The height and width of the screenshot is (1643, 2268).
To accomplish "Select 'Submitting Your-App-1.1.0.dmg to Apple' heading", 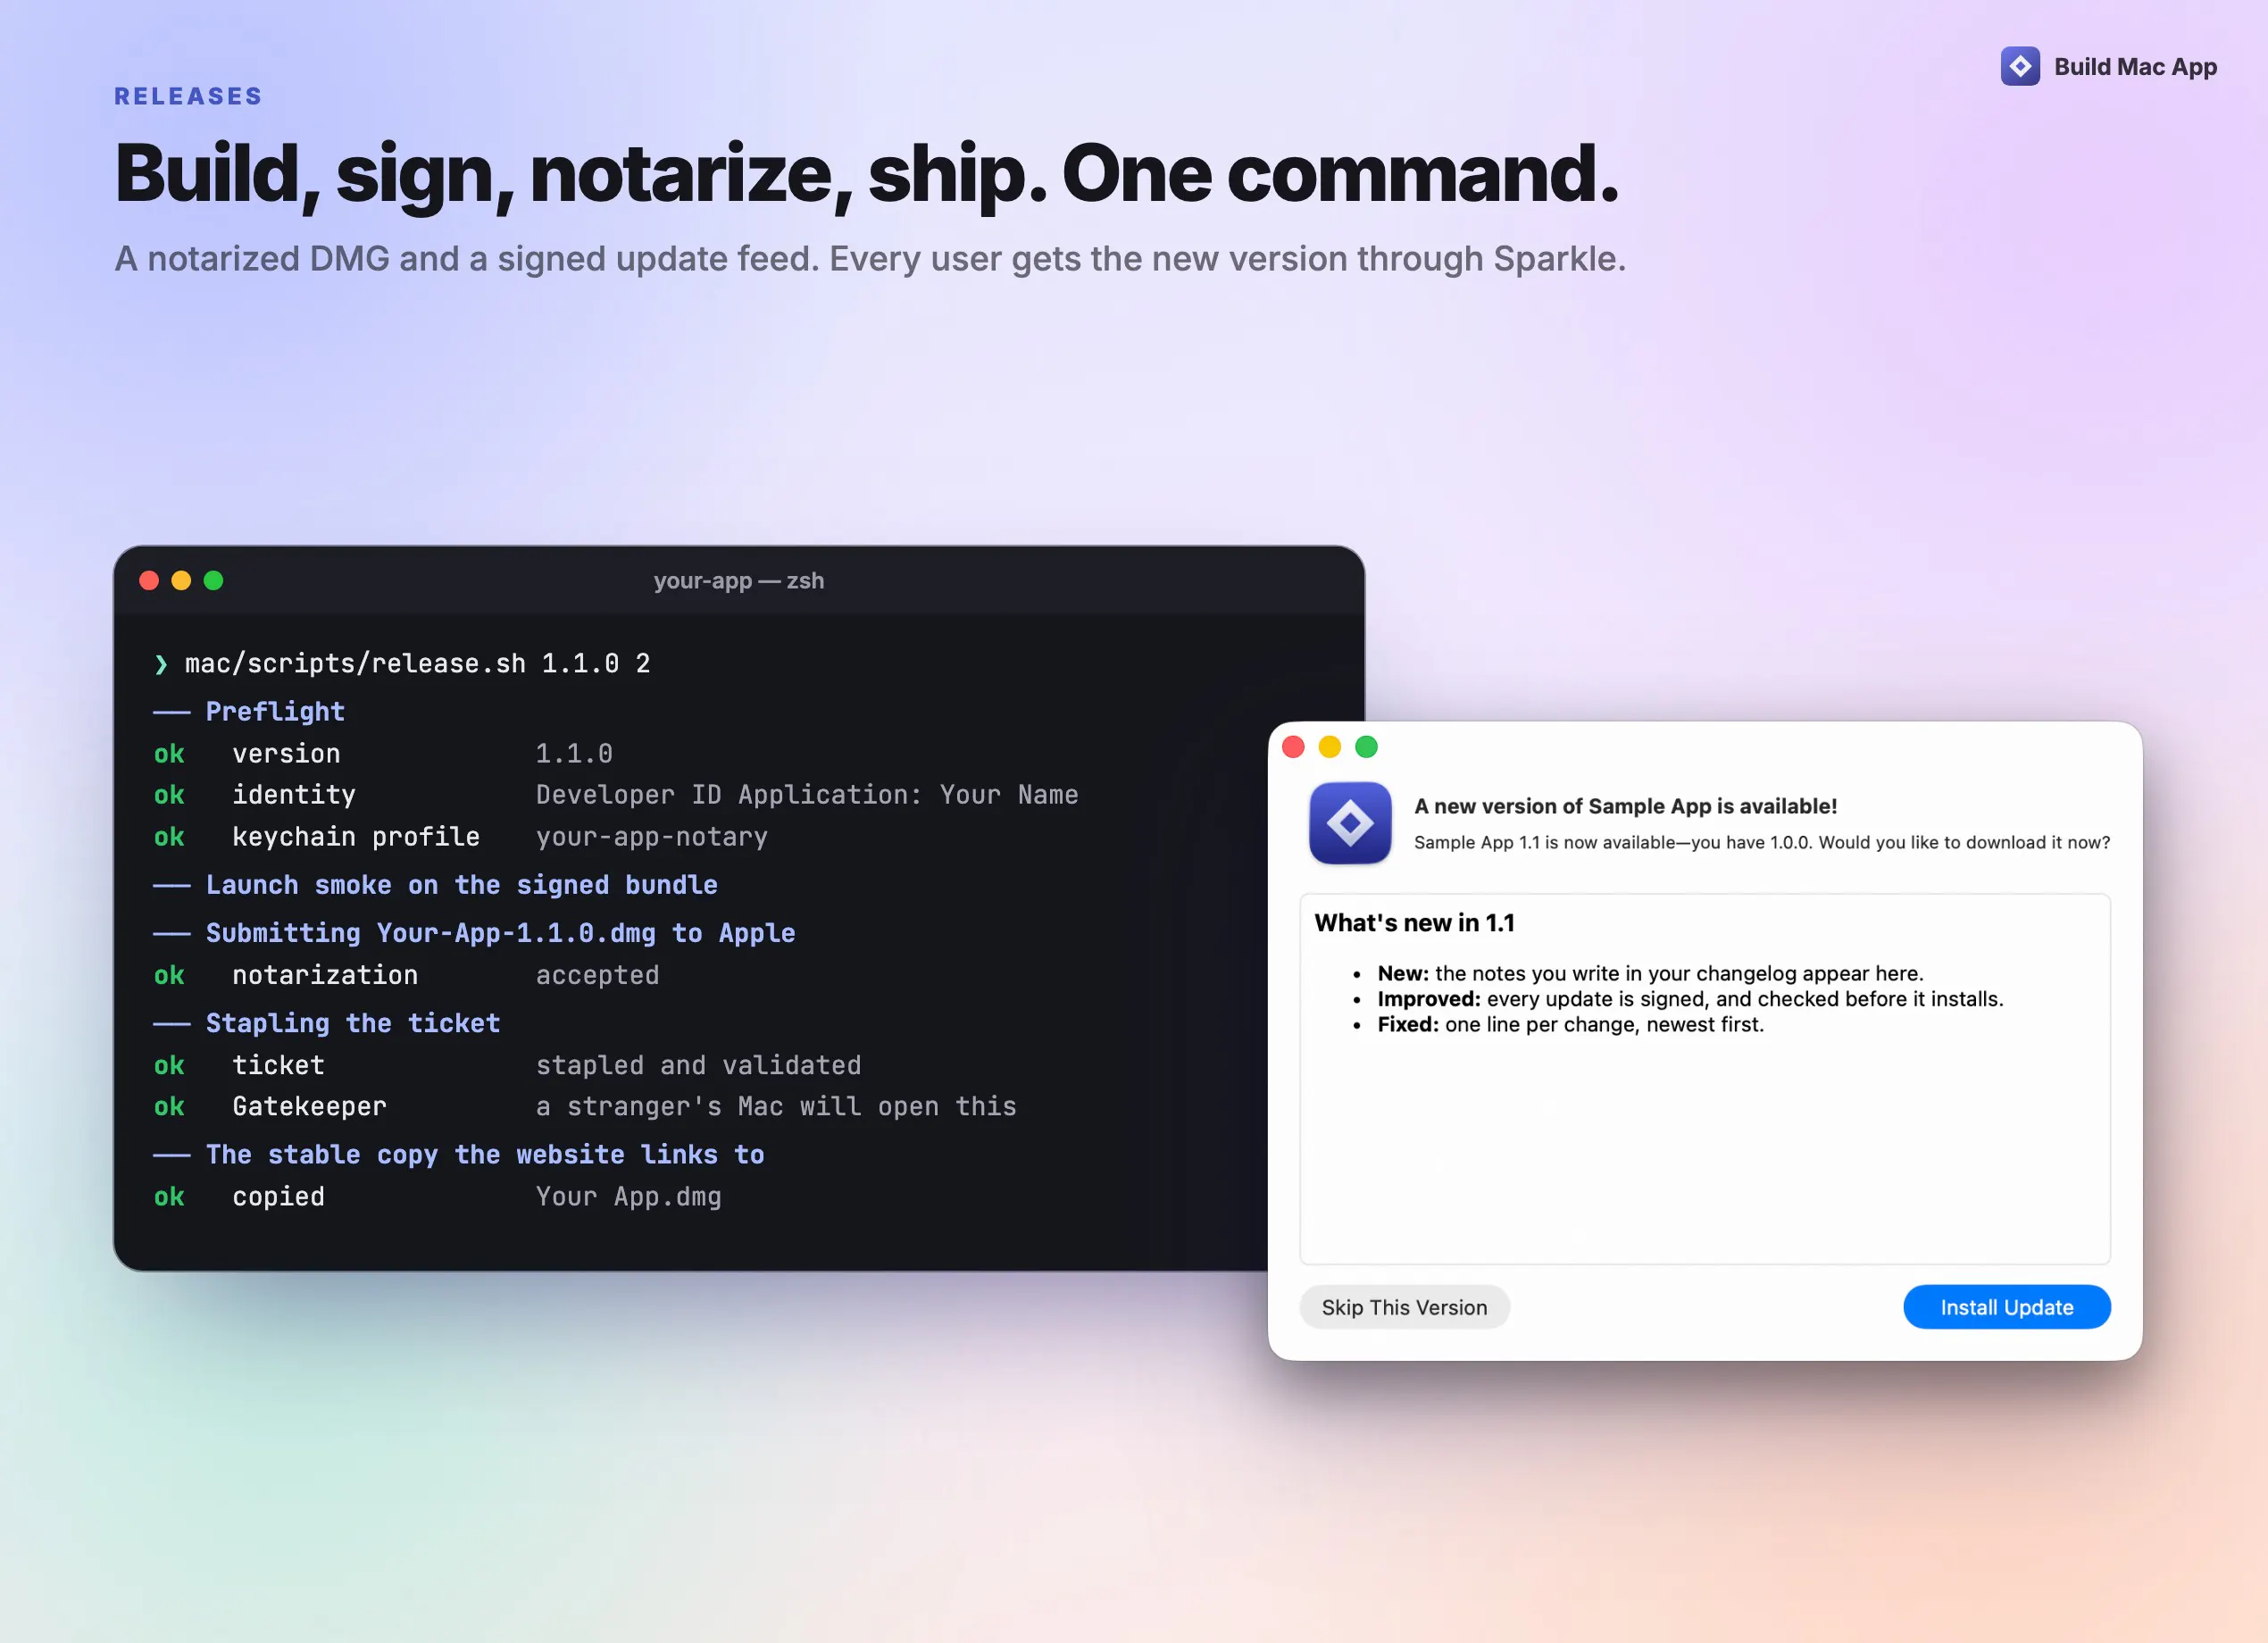I will coord(501,933).
